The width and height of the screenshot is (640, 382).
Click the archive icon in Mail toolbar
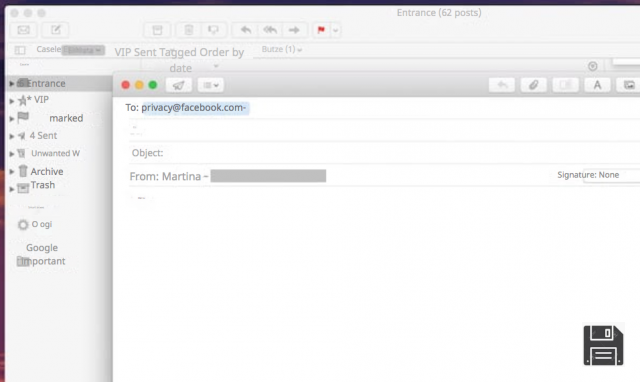point(157,30)
